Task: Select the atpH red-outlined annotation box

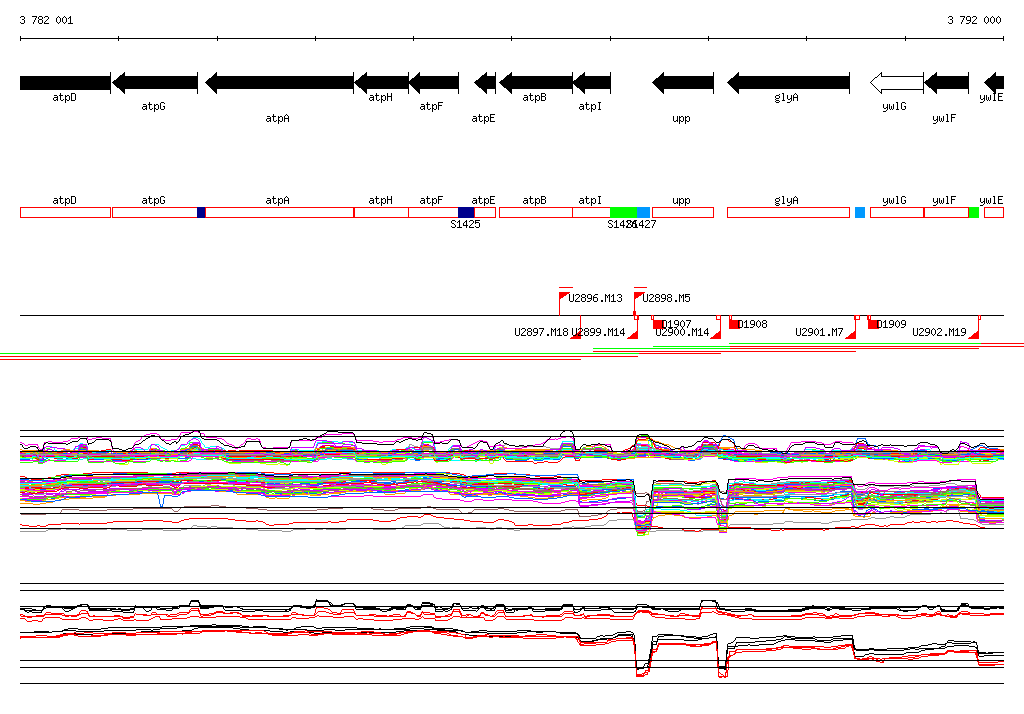Action: tap(381, 212)
